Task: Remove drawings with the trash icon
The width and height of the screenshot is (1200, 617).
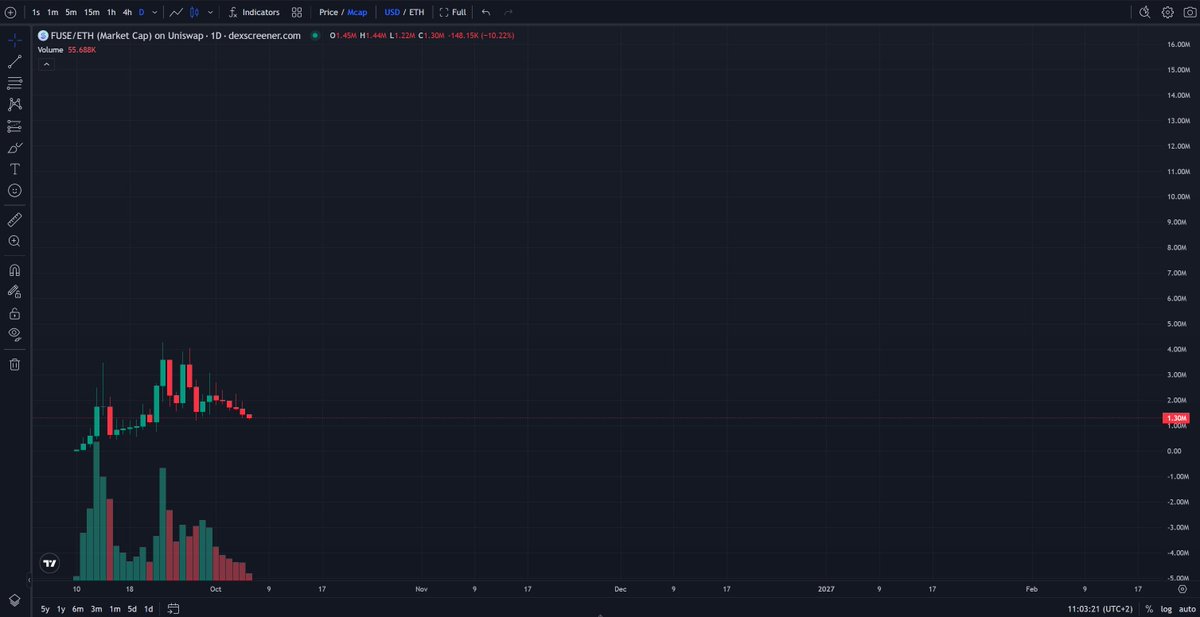Action: pos(14,364)
